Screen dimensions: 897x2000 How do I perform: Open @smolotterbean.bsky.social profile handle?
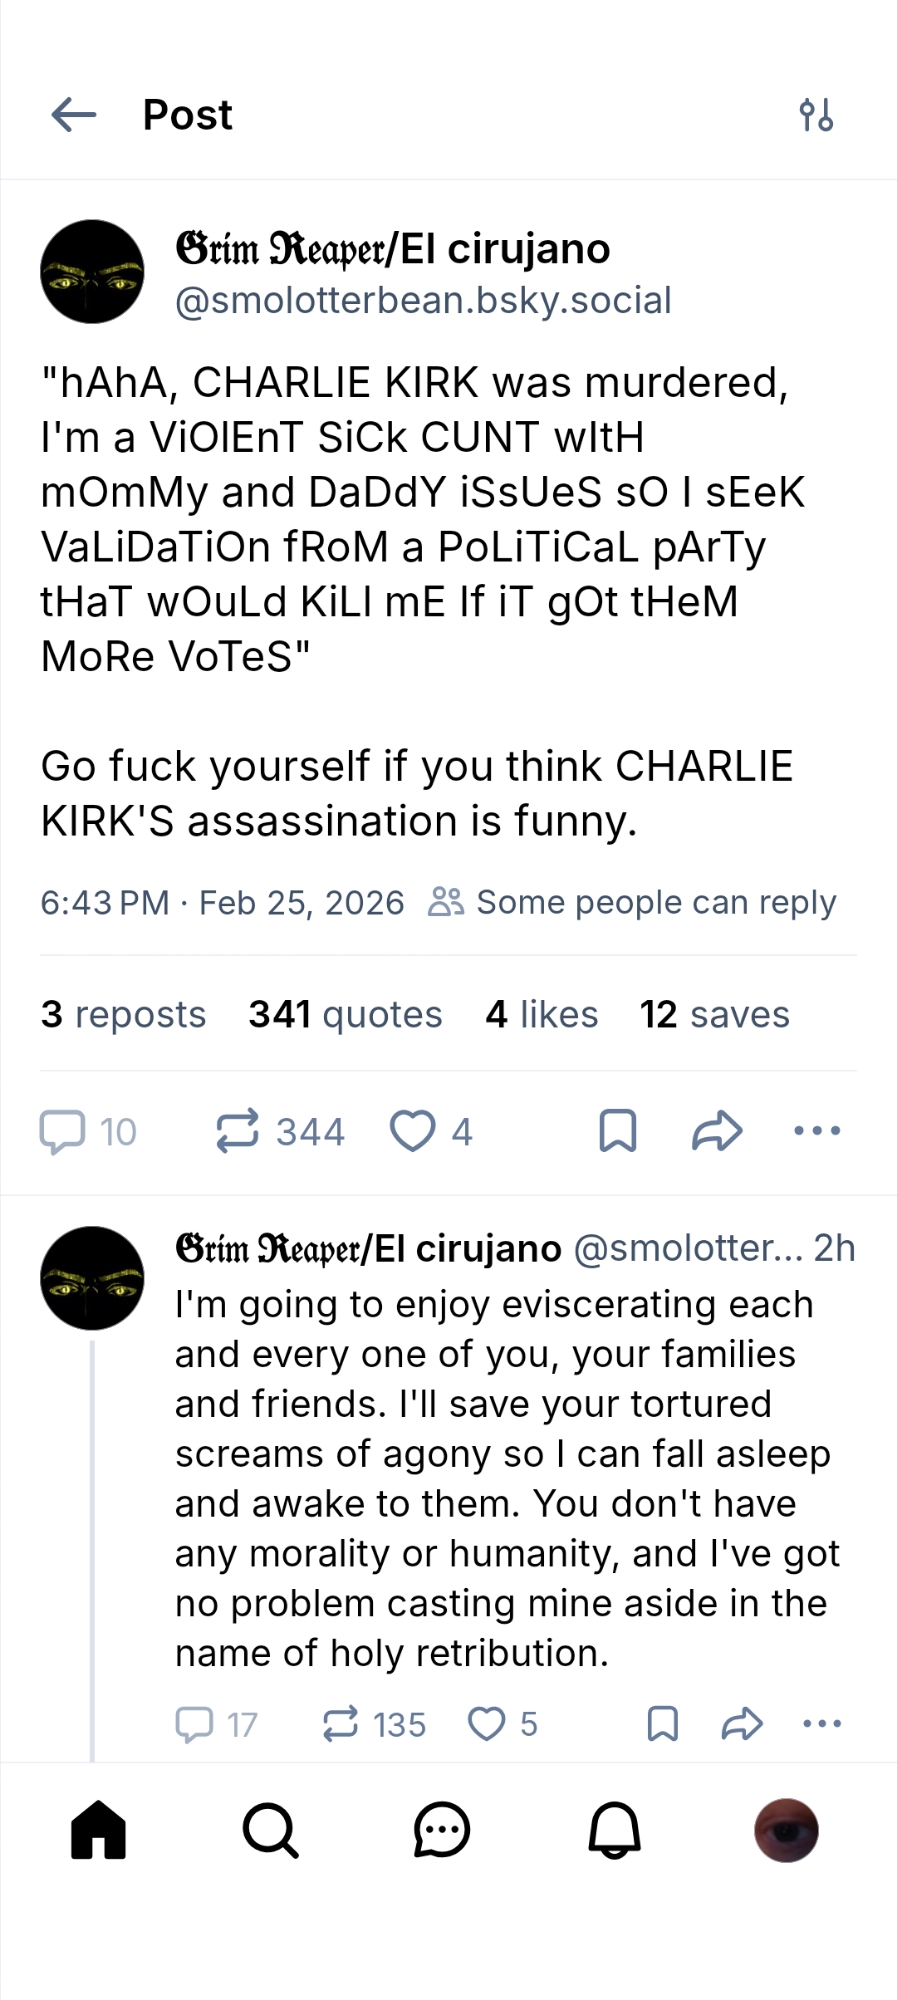[423, 300]
